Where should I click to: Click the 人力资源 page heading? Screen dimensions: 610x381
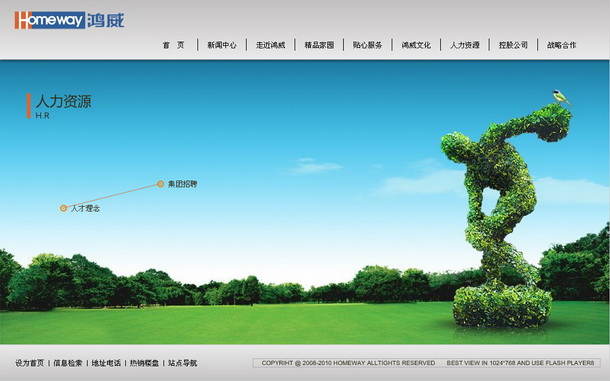coord(63,102)
